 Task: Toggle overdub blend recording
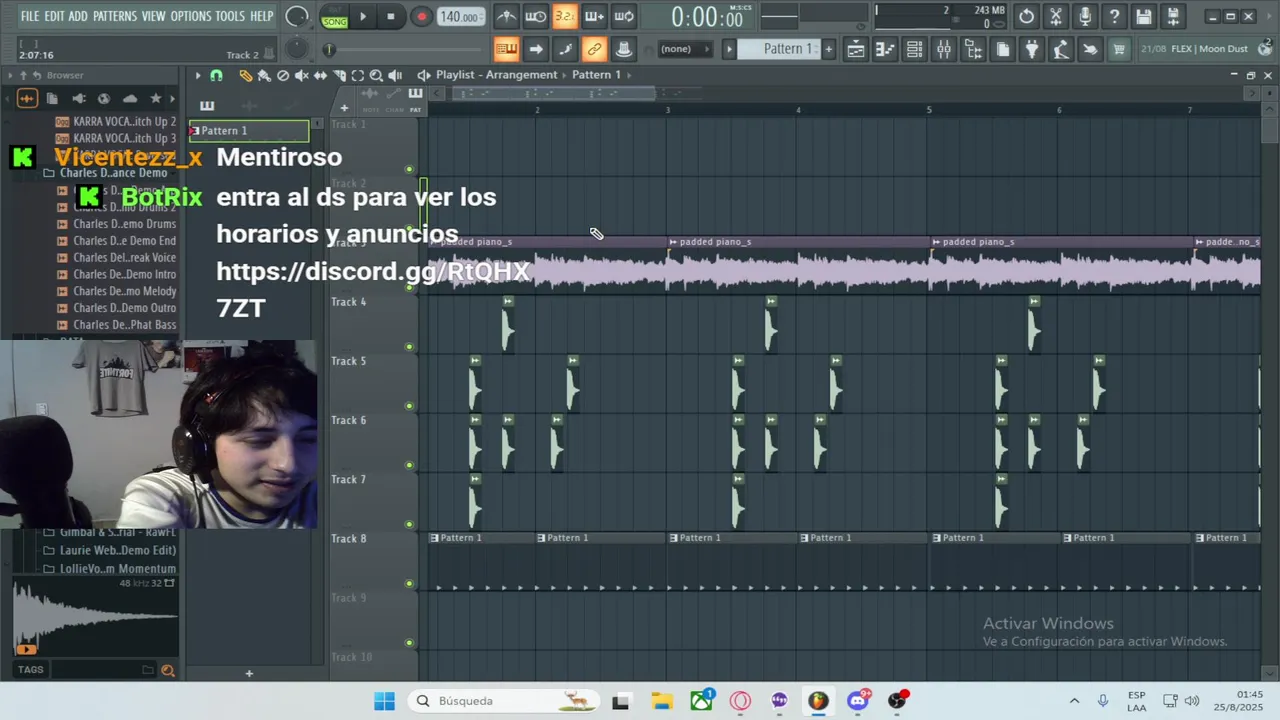pyautogui.click(x=594, y=16)
